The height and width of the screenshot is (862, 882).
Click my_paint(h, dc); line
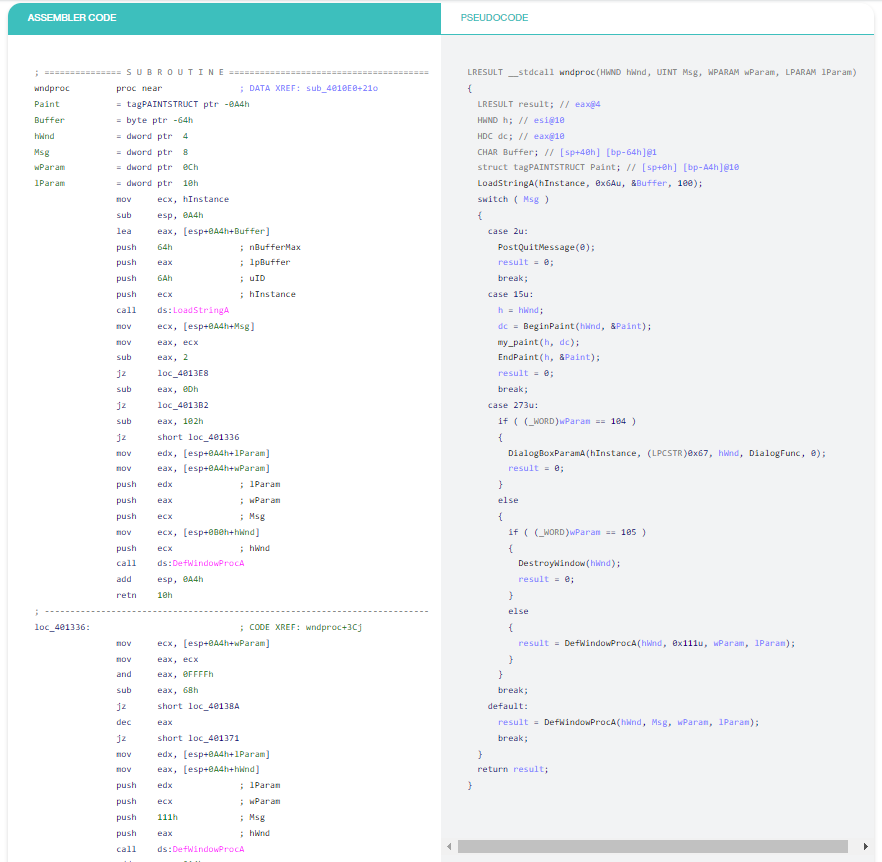click(538, 342)
